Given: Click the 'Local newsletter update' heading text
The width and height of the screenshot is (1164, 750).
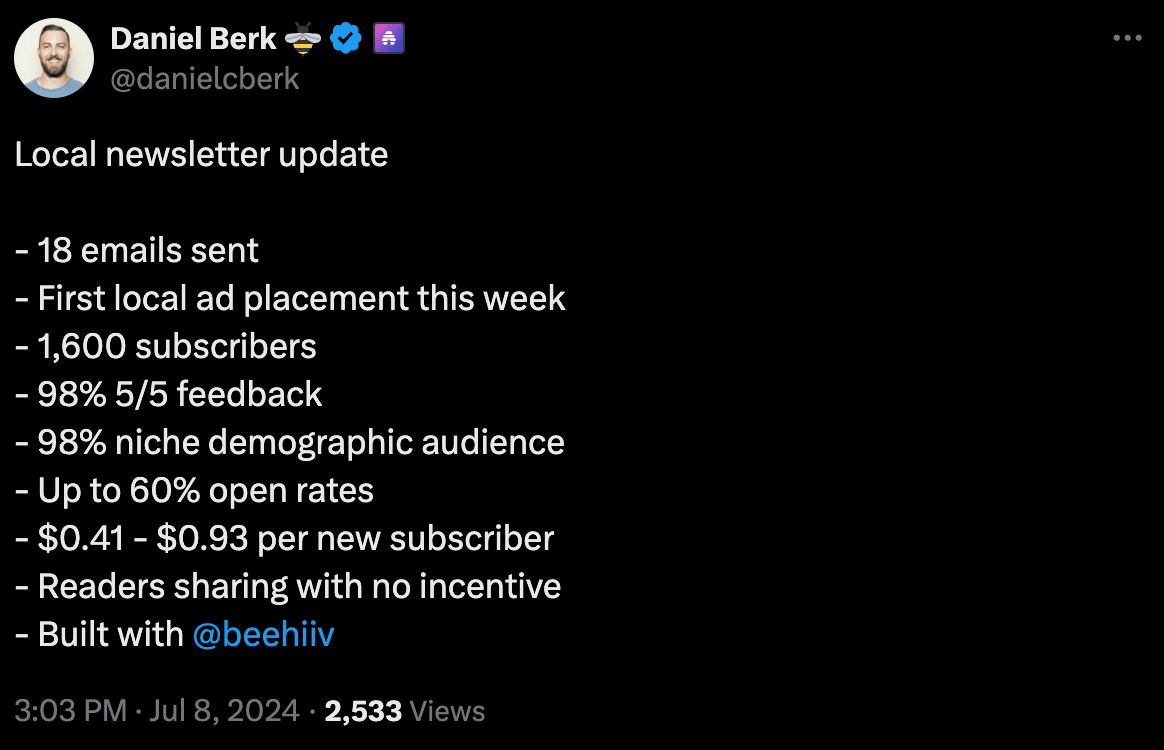Looking at the screenshot, I should point(201,154).
